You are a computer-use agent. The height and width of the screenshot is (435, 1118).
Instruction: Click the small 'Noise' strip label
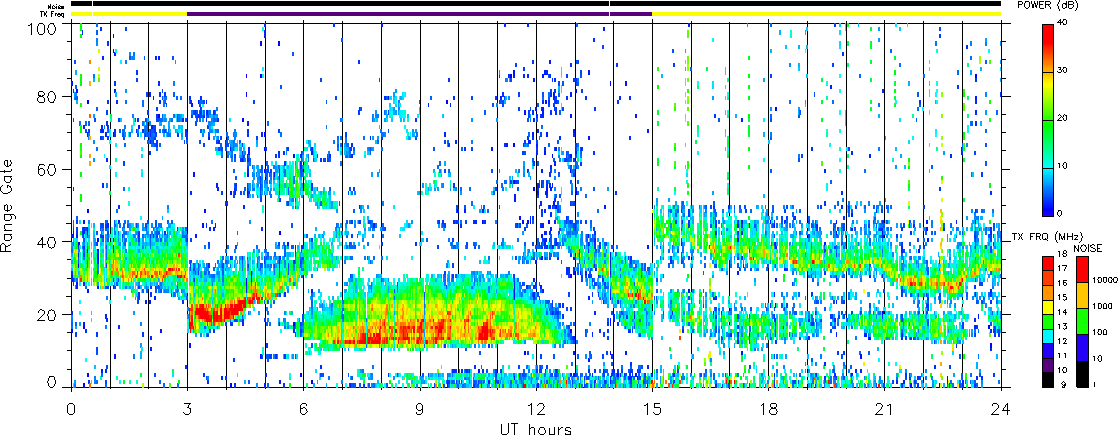[58, 5]
